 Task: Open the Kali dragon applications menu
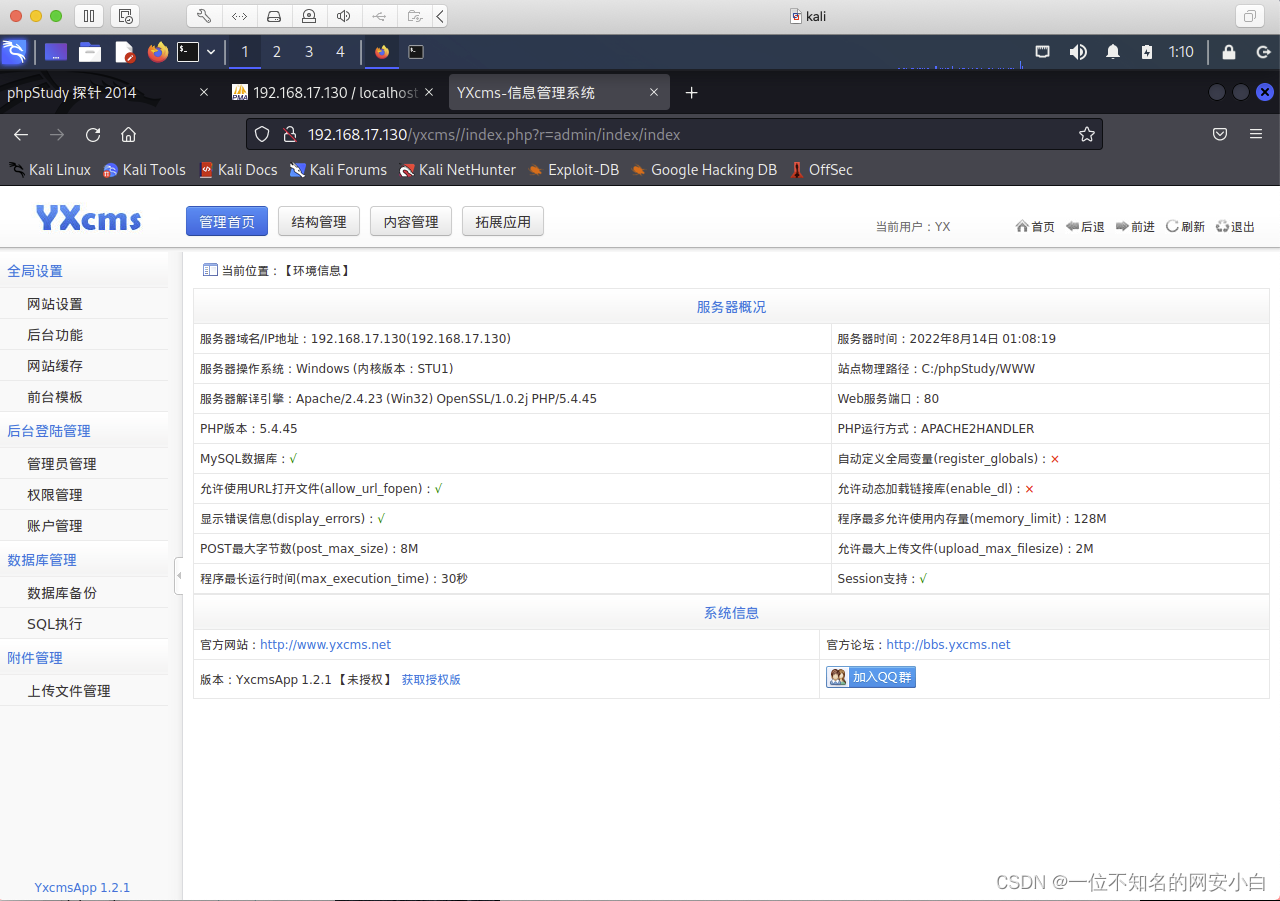pyautogui.click(x=14, y=52)
